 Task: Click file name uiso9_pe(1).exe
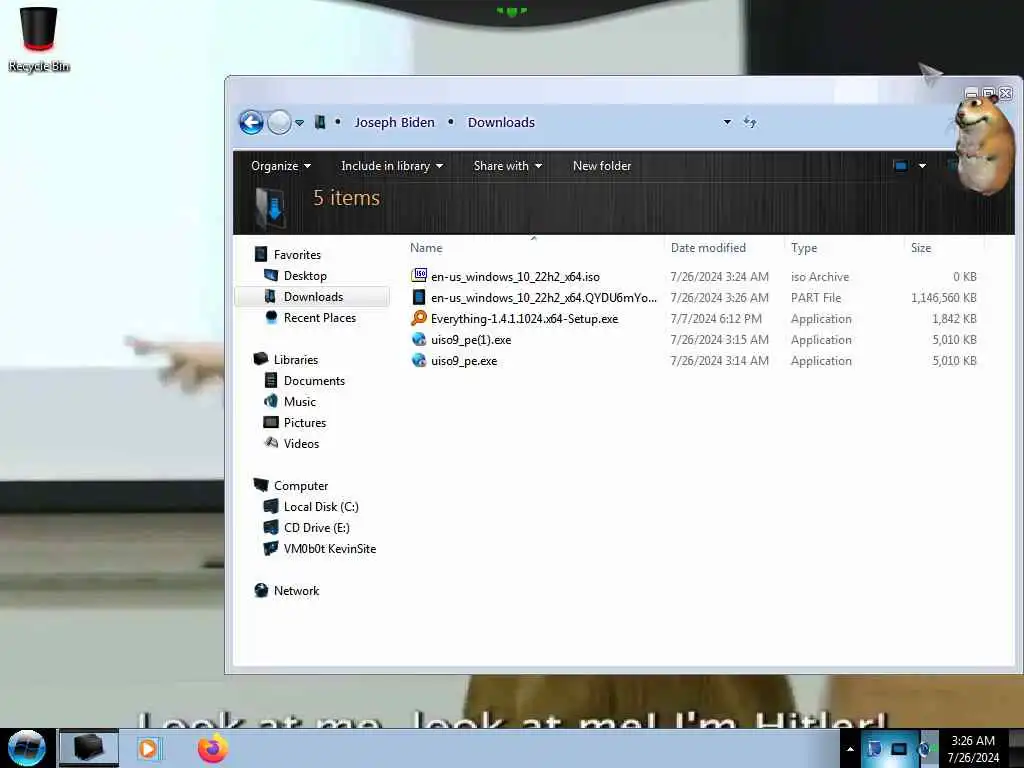471,340
